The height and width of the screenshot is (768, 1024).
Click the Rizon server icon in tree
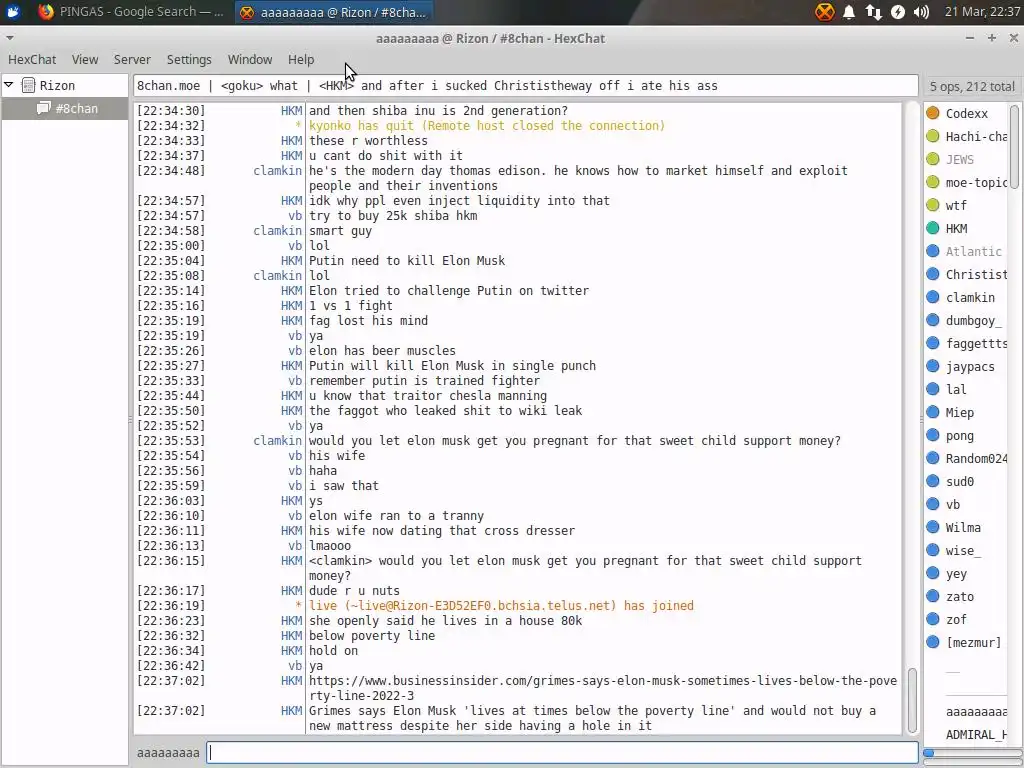28,85
